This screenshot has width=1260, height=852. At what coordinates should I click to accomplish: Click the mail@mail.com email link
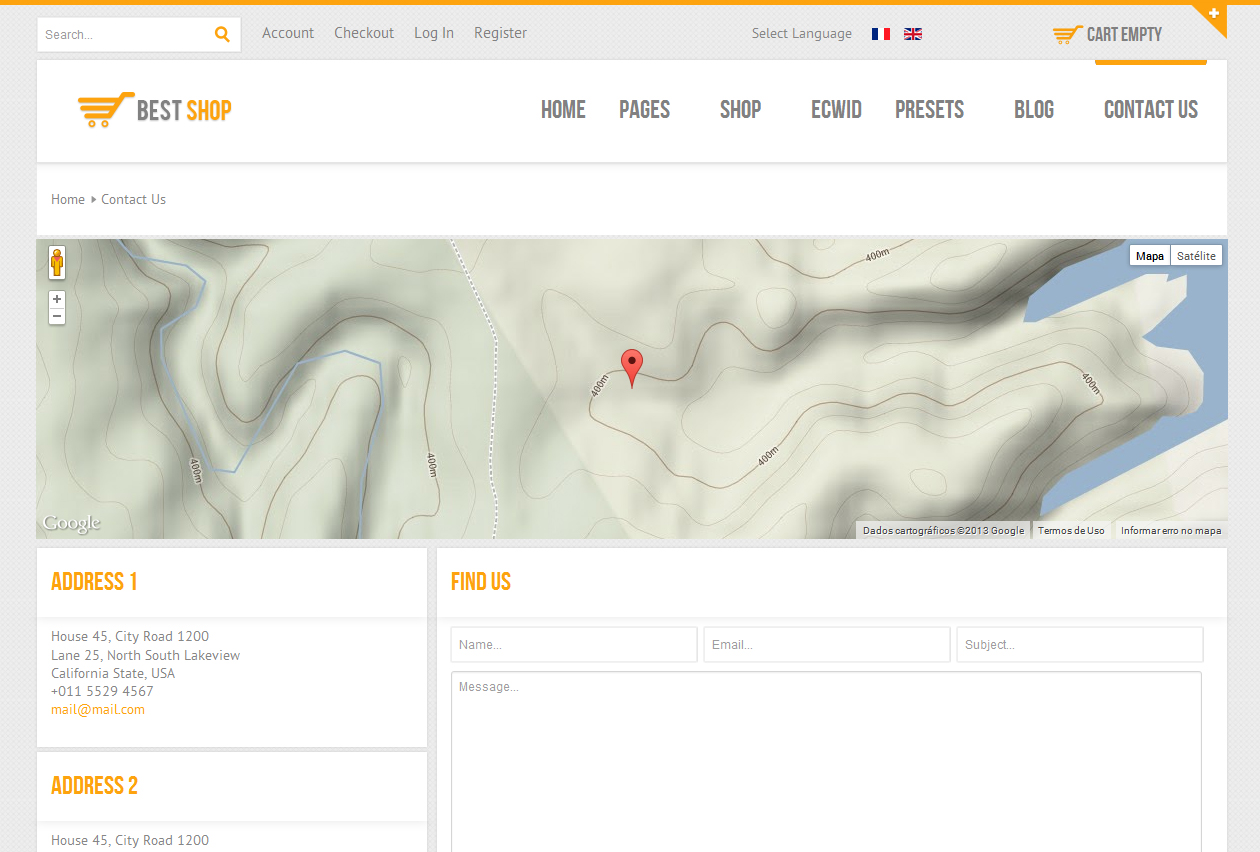click(98, 710)
